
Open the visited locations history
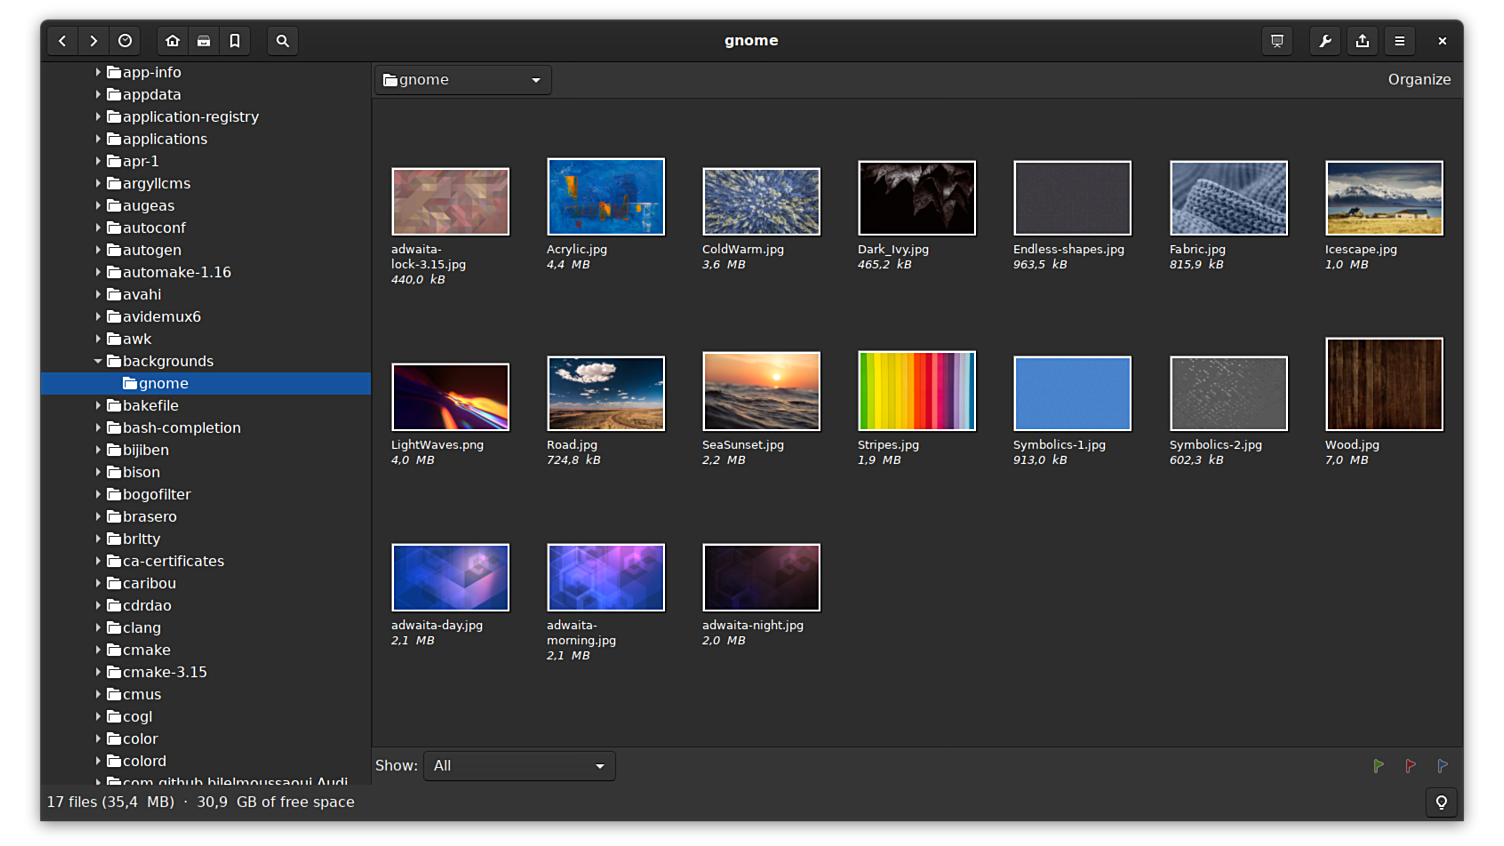(125, 41)
